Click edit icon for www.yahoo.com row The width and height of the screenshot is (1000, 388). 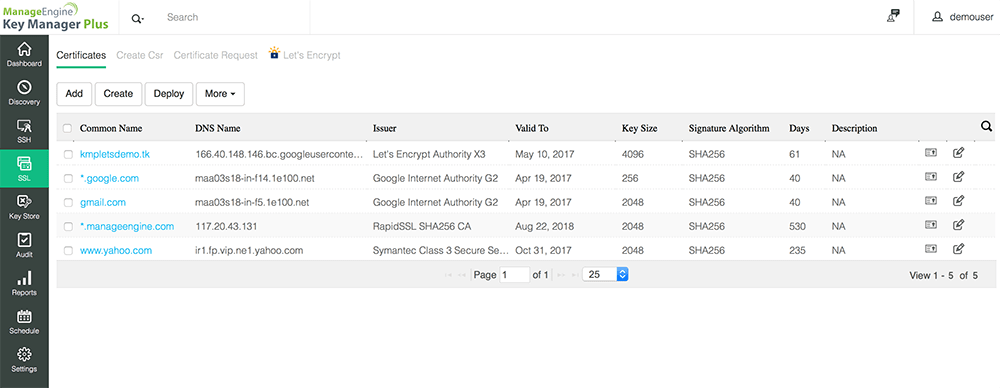[958, 249]
